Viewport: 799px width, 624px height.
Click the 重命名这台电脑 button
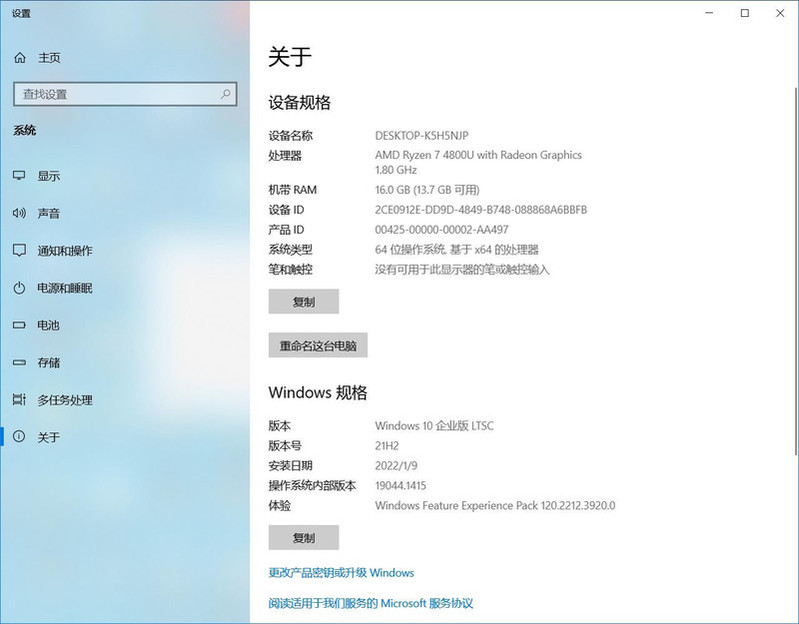pyautogui.click(x=318, y=345)
